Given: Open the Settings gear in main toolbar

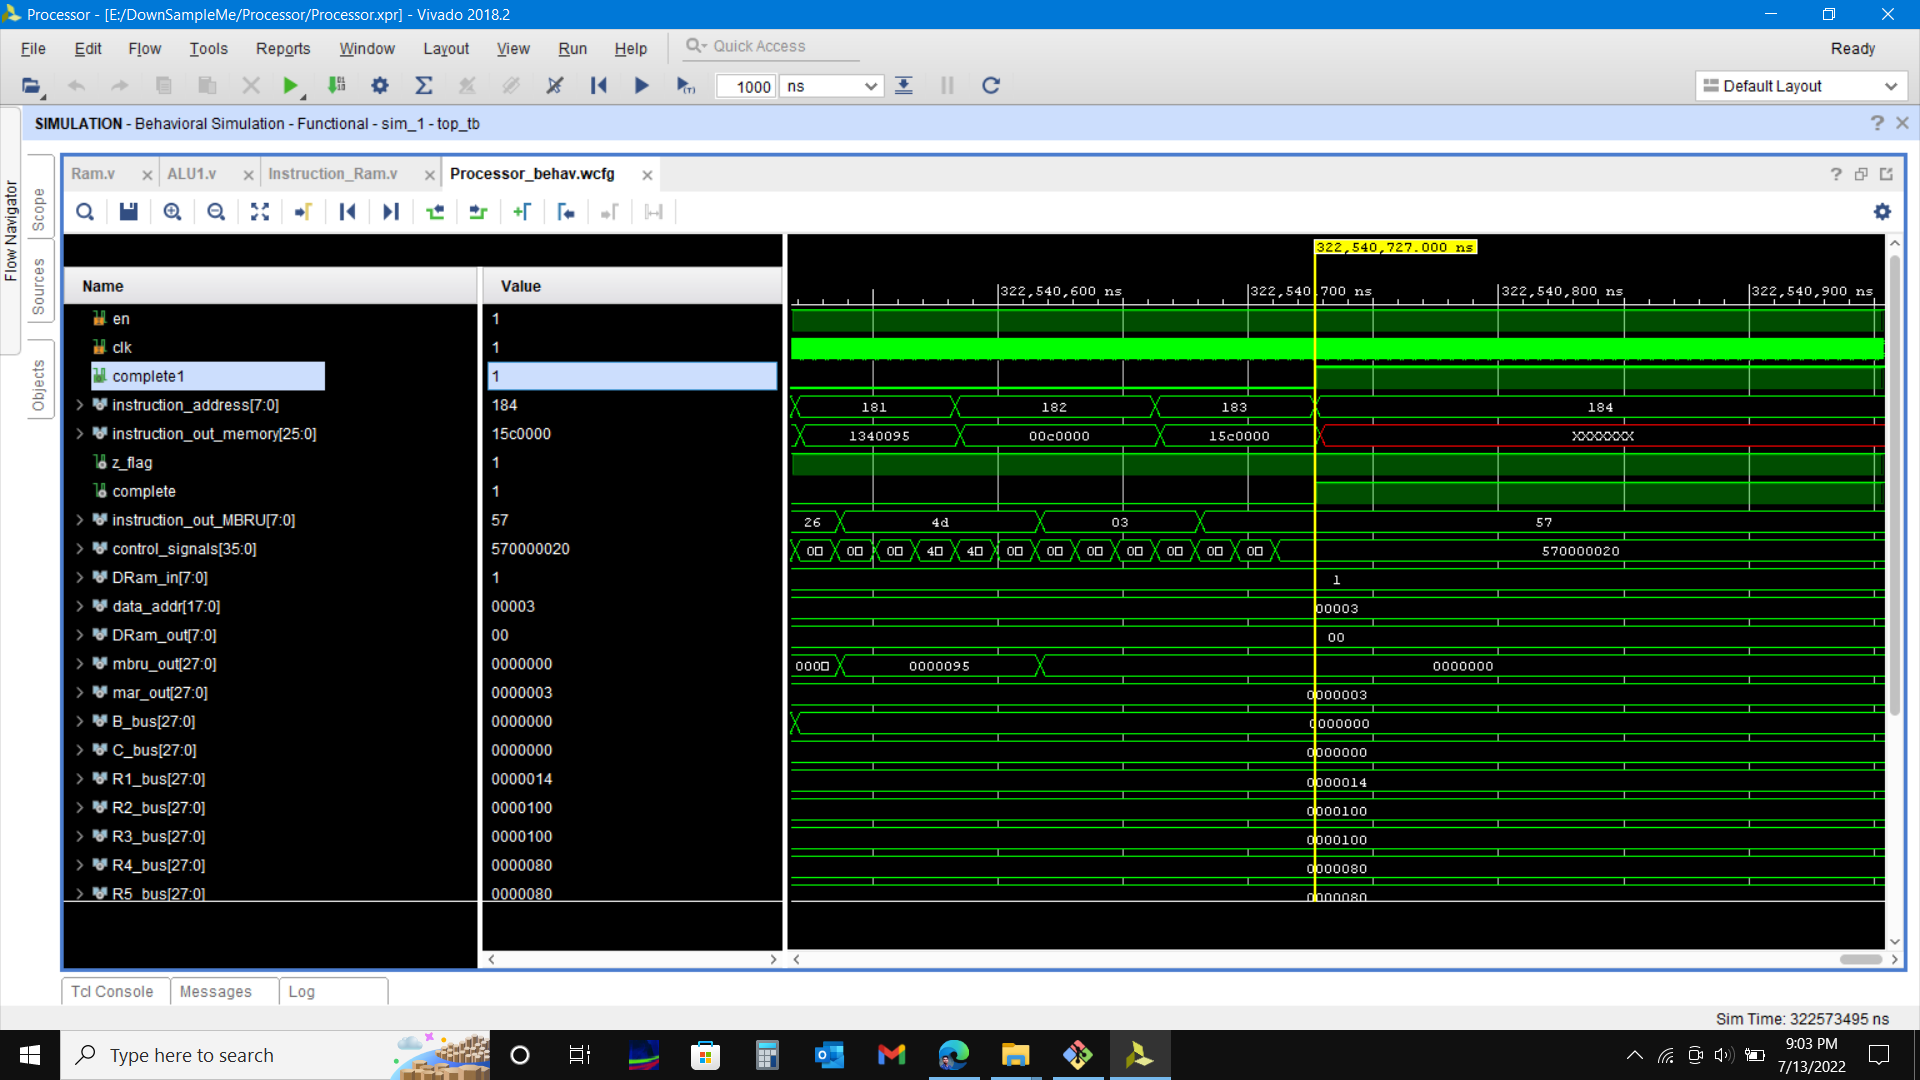Looking at the screenshot, I should tap(380, 86).
